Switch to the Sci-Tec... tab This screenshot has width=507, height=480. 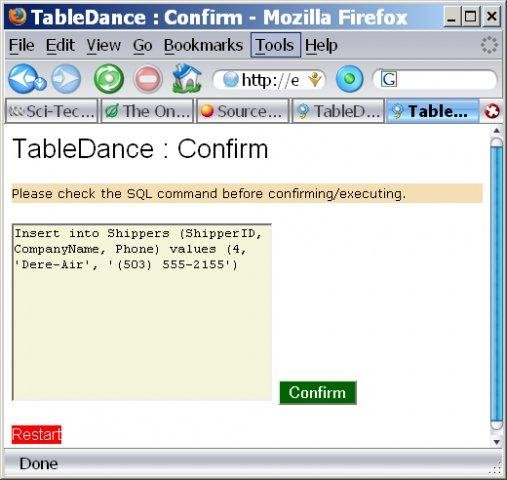[x=51, y=111]
